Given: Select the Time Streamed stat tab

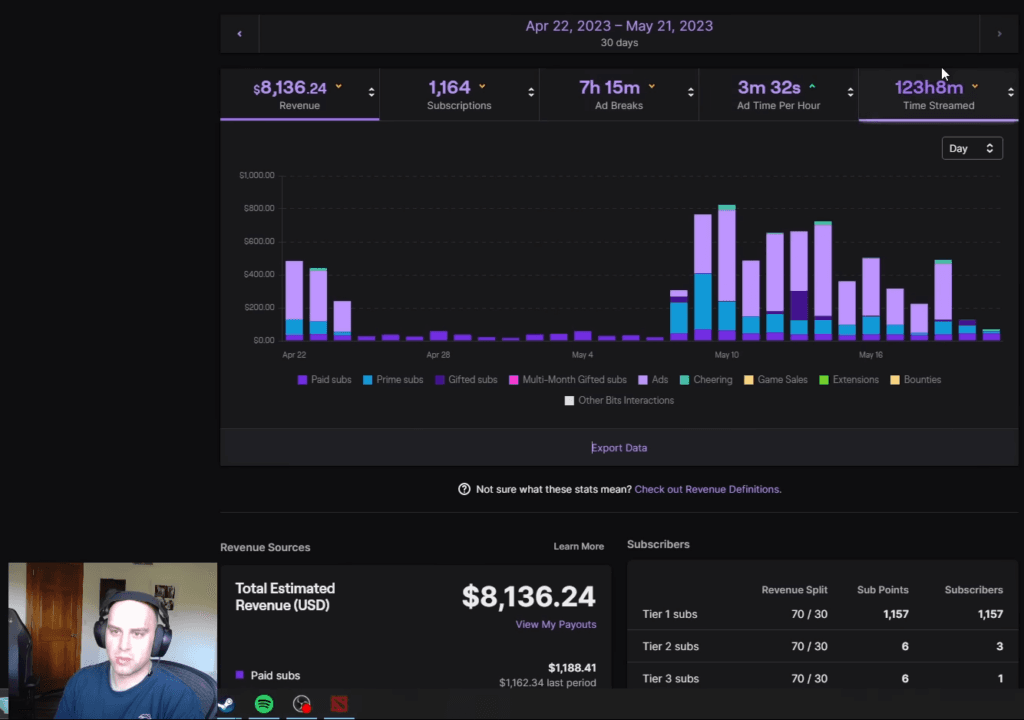Looking at the screenshot, I should pyautogui.click(x=937, y=95).
